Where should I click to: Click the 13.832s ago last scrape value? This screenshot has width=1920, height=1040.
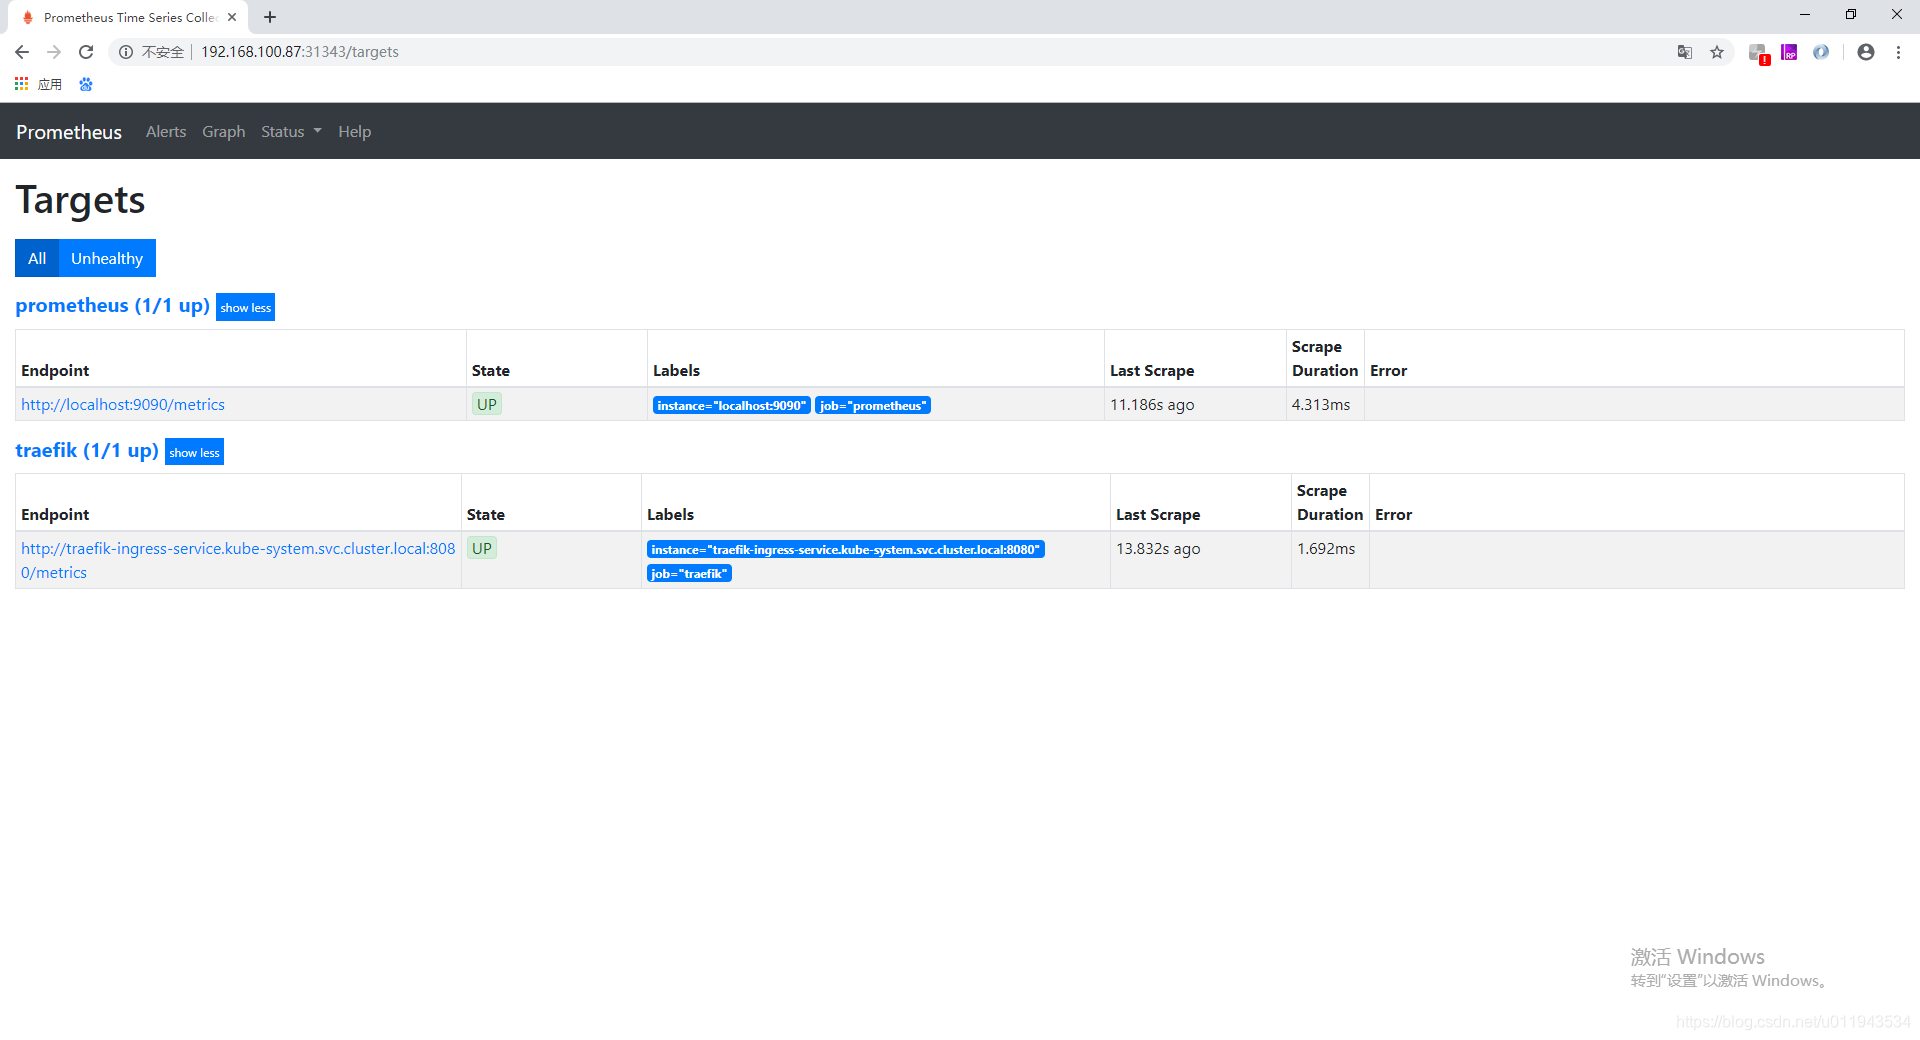click(x=1158, y=548)
